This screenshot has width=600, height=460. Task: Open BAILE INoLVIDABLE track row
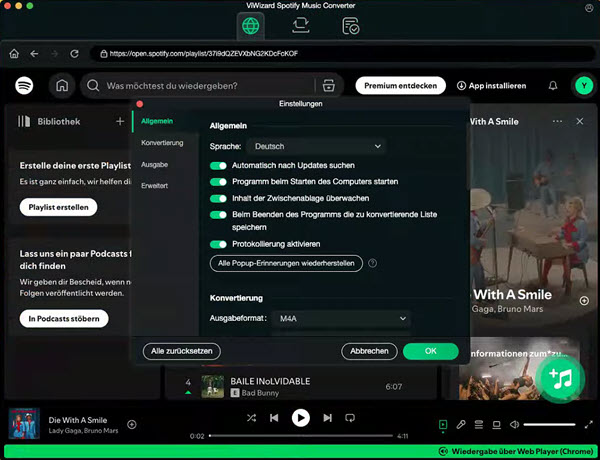pos(301,387)
